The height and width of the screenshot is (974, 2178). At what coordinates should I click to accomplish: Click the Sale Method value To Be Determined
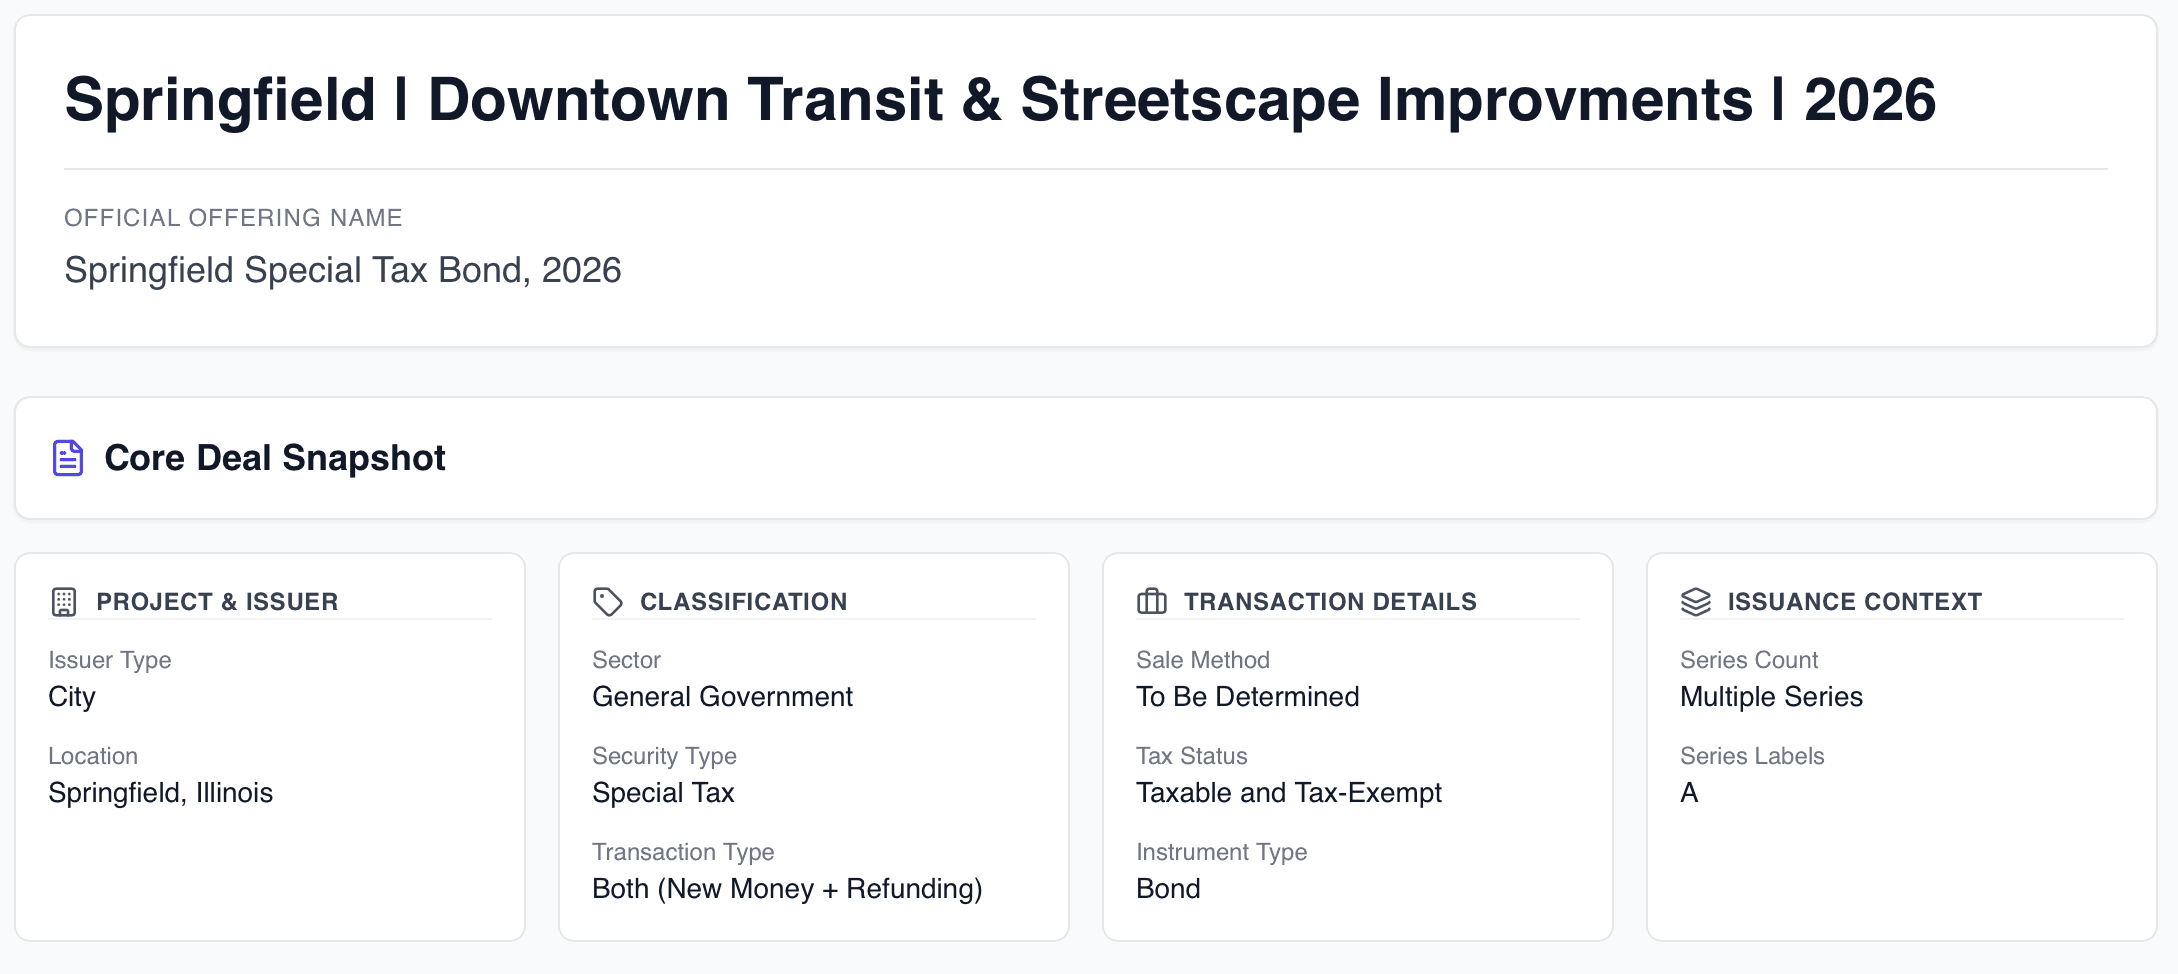tap(1247, 697)
